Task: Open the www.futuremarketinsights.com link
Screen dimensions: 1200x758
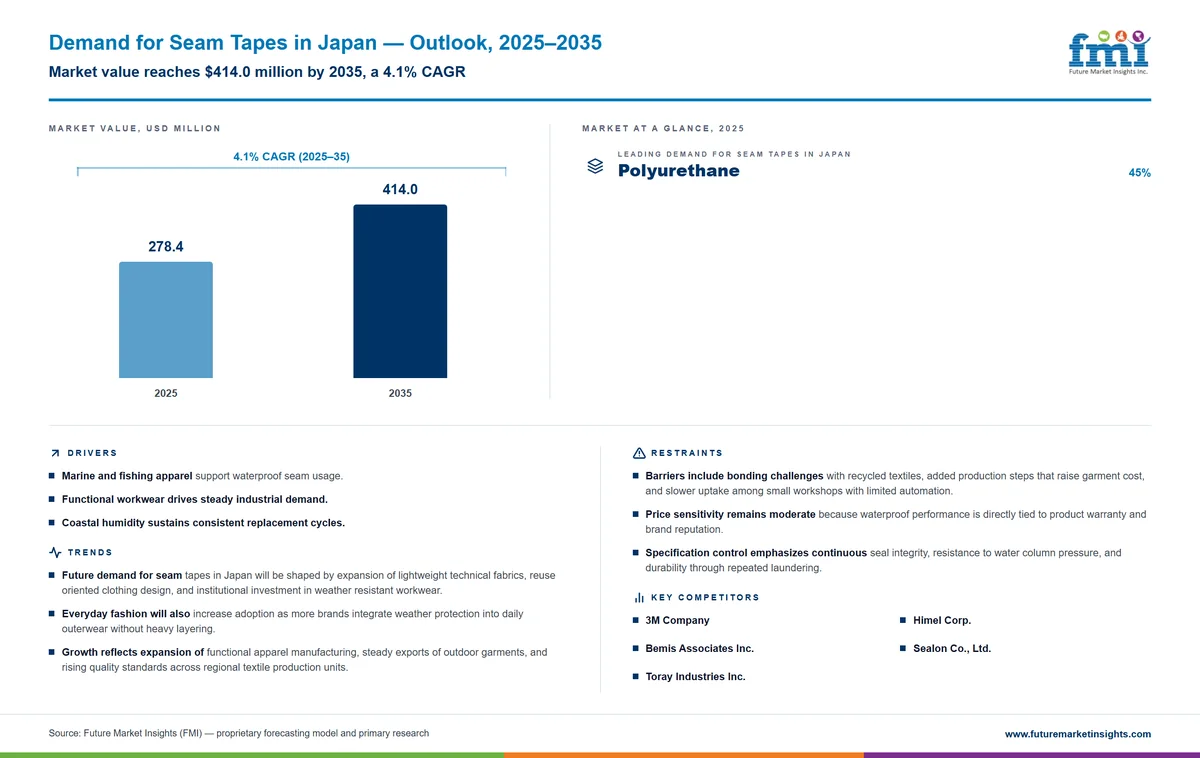Action: [1078, 734]
